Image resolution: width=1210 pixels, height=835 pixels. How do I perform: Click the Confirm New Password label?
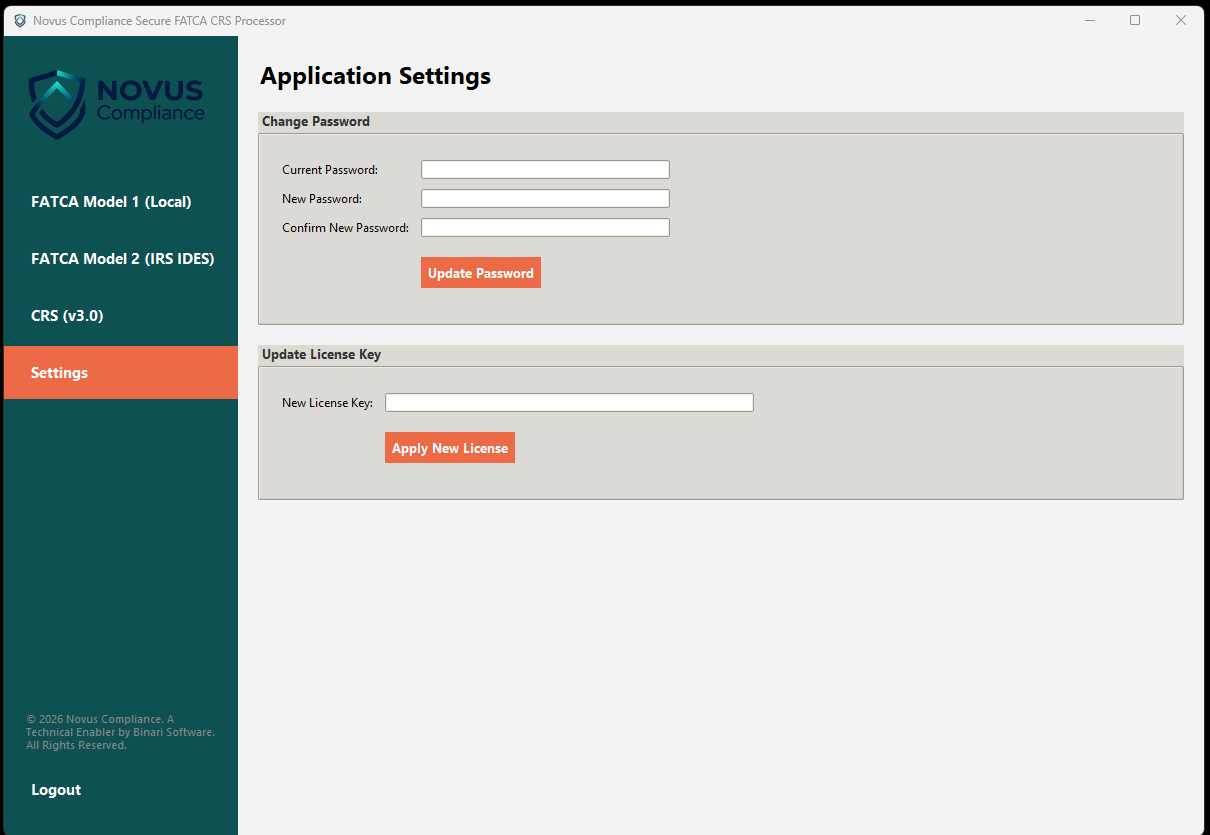[x=346, y=228]
